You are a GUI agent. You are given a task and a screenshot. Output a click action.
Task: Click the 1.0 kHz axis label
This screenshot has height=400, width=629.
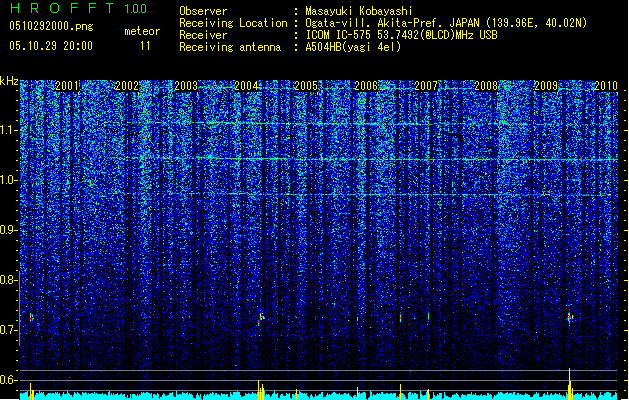pos(9,180)
